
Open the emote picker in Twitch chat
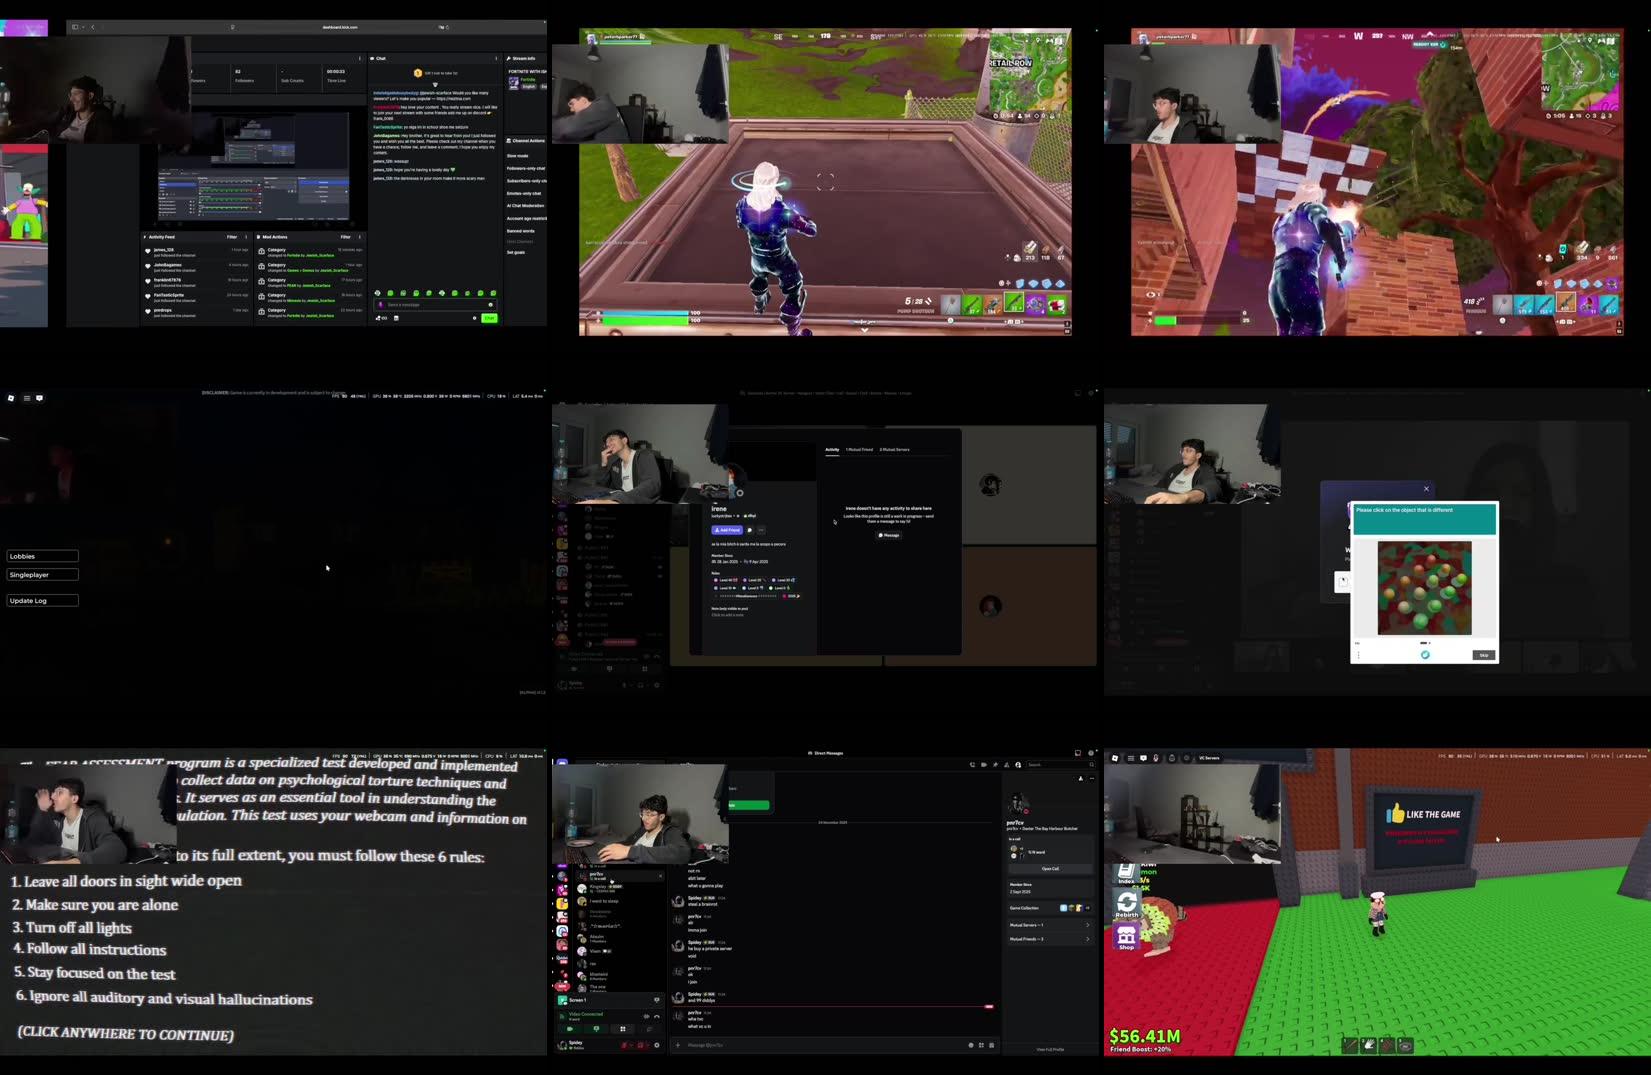pos(490,305)
